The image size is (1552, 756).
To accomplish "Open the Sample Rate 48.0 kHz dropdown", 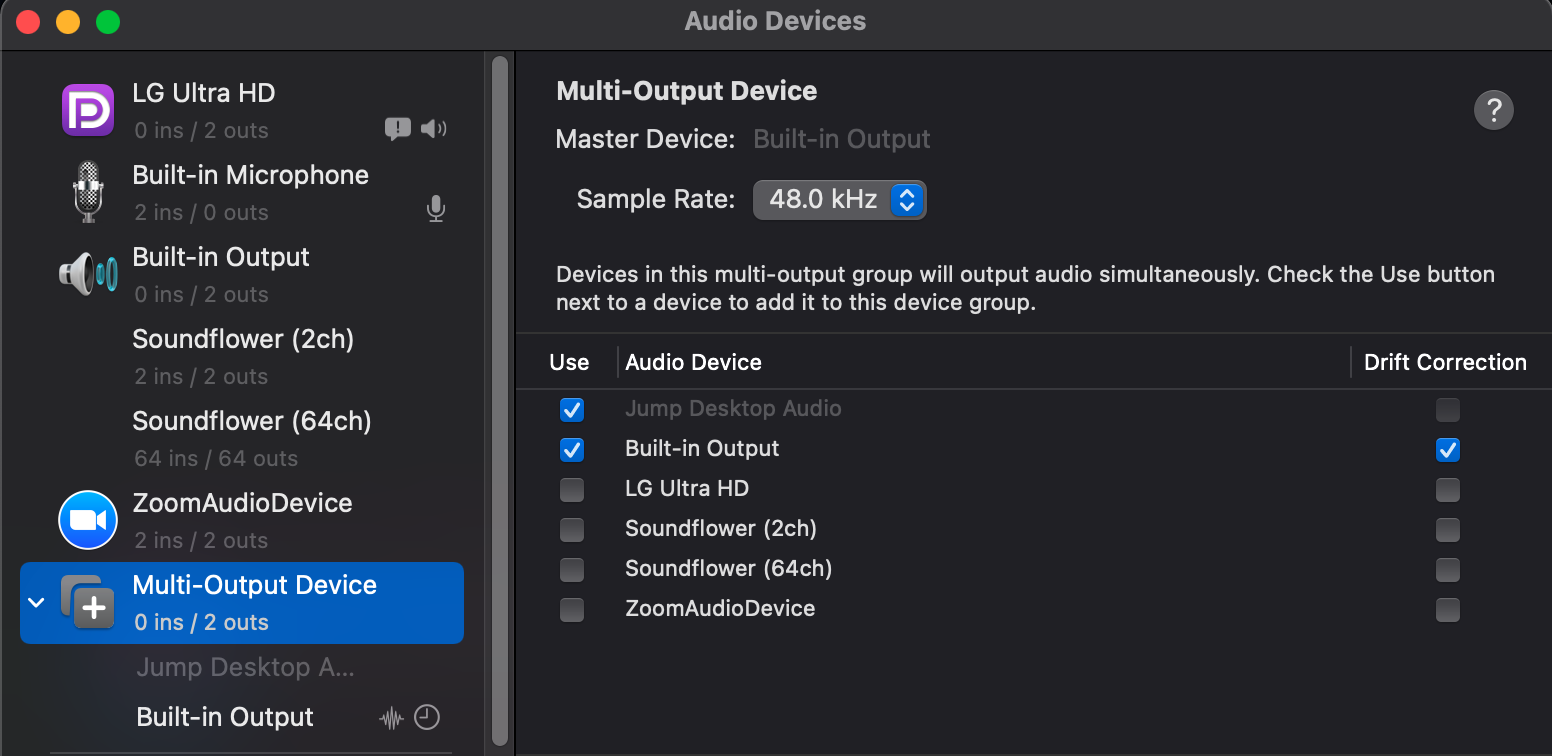I will click(840, 199).
